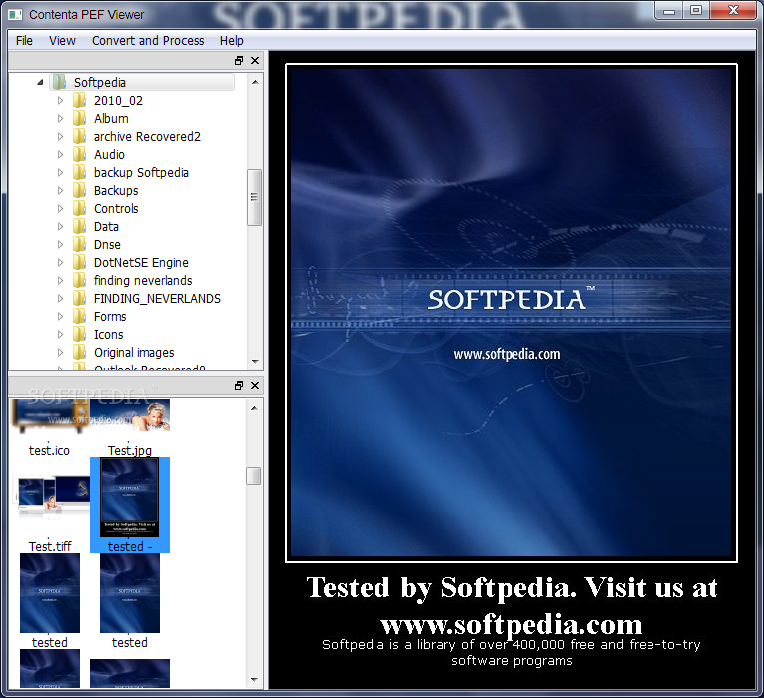764x698 pixels.
Task: Select the Forms folder label
Action: (x=110, y=317)
